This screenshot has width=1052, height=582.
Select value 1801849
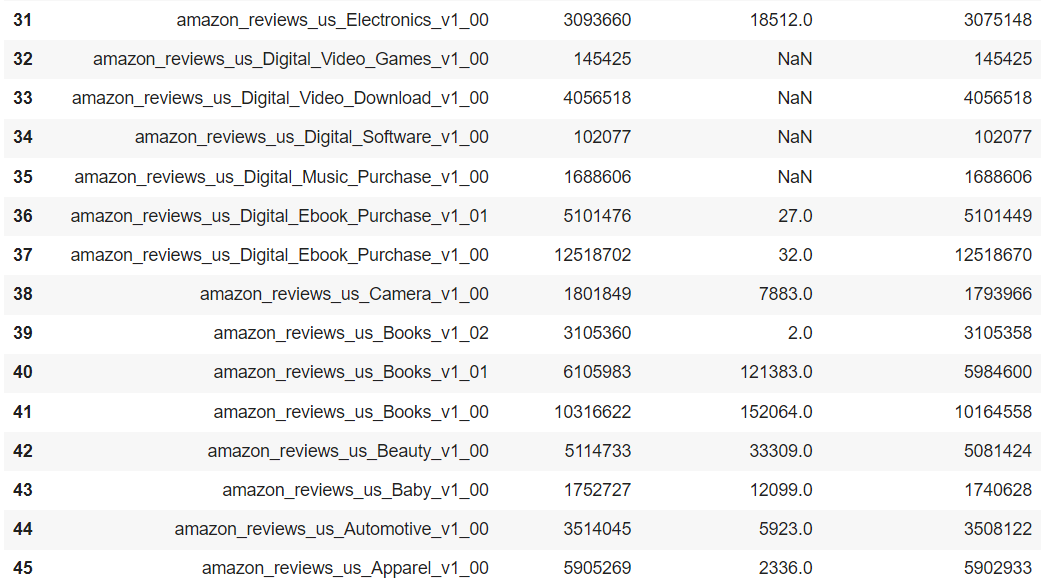(597, 294)
